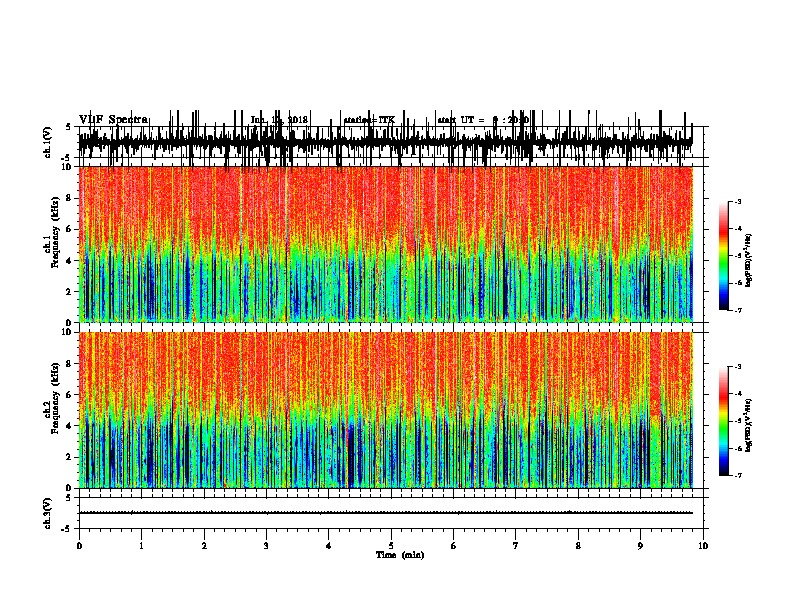Click the ch.2 spectrogram color scale bar
The image size is (792, 612).
pos(724,421)
